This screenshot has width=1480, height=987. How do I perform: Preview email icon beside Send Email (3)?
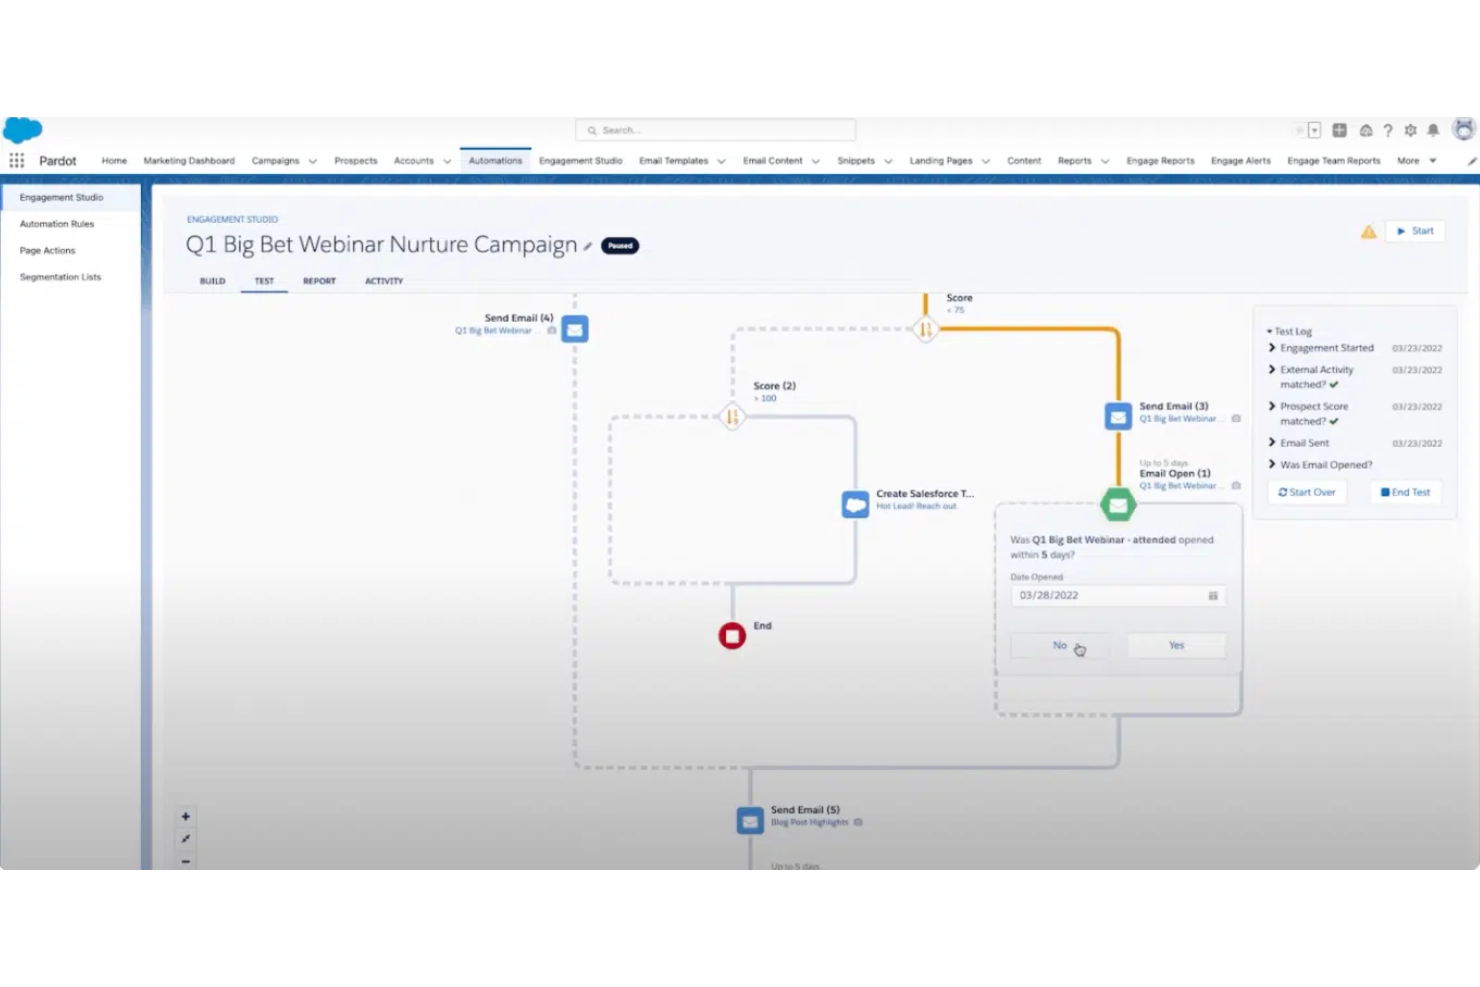(1236, 419)
